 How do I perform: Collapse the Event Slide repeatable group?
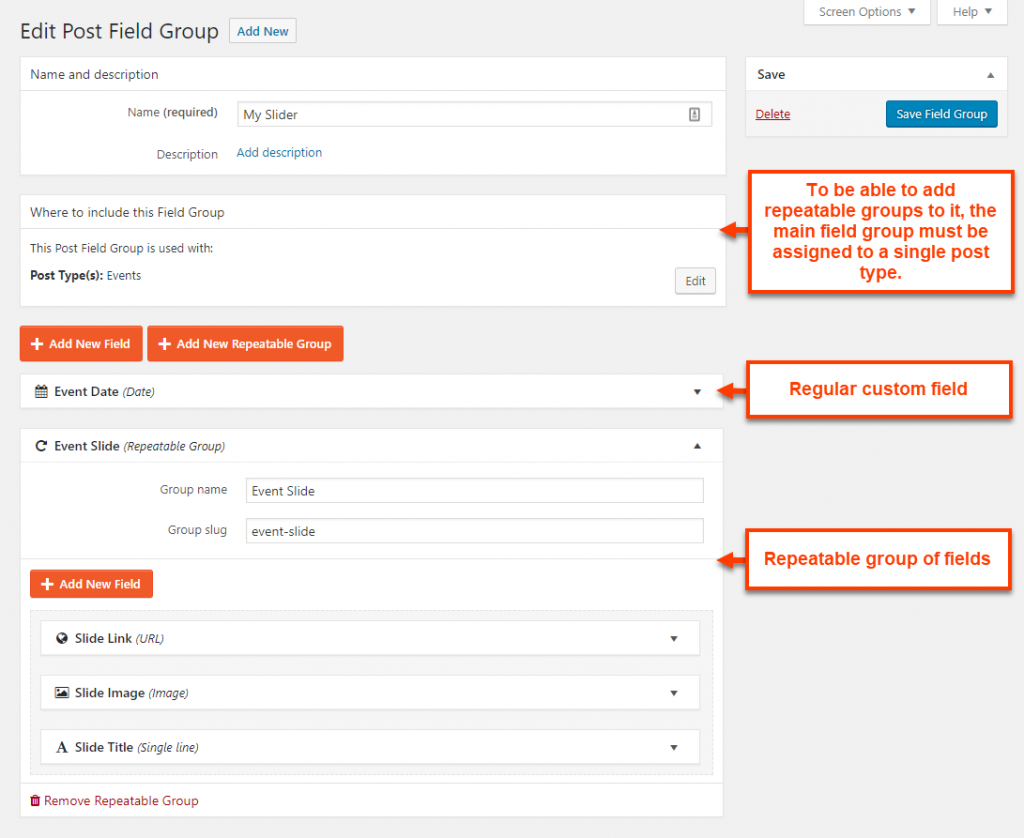pos(697,446)
